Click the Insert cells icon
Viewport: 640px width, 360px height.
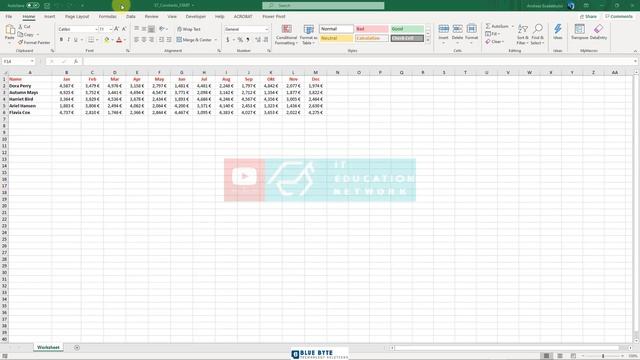pyautogui.click(x=444, y=29)
